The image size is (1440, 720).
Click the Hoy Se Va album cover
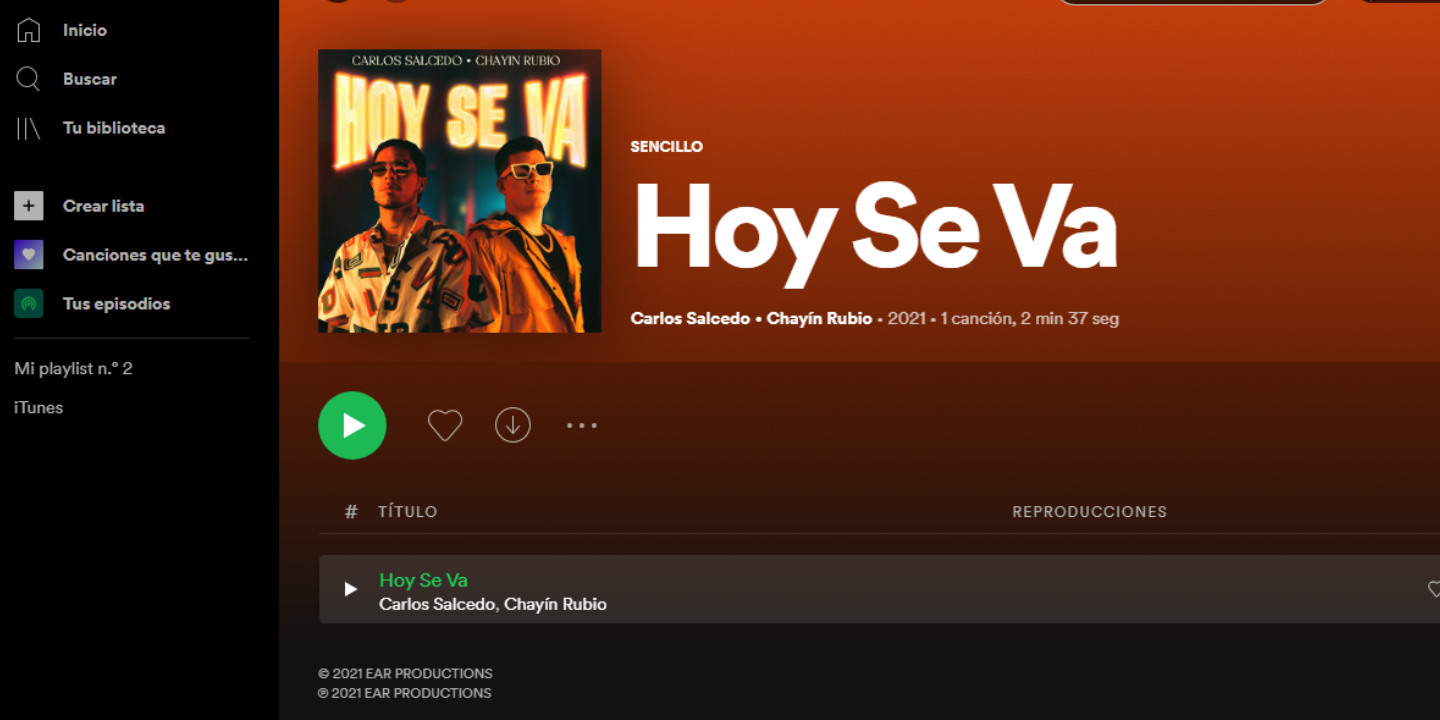click(x=460, y=191)
